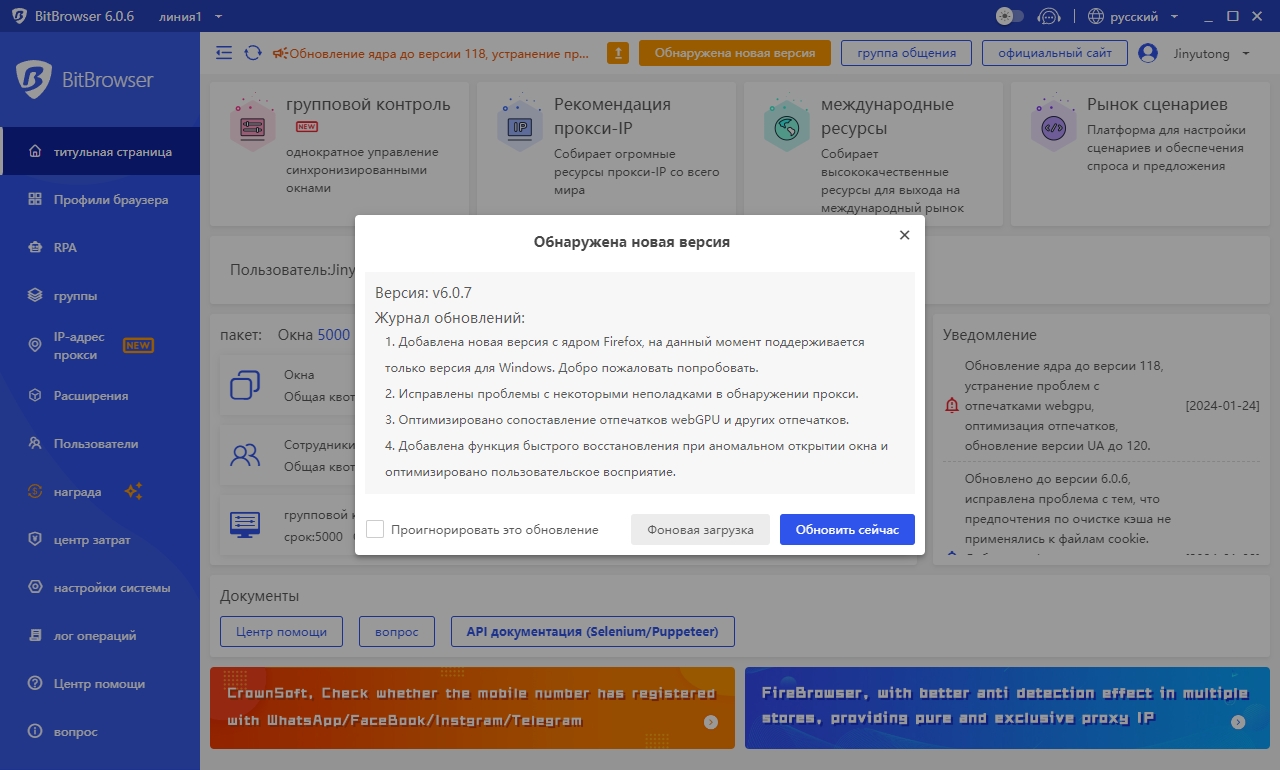The image size is (1280, 770).
Task: Click the user avatar icon next to Jinyutong
Action: [1148, 53]
